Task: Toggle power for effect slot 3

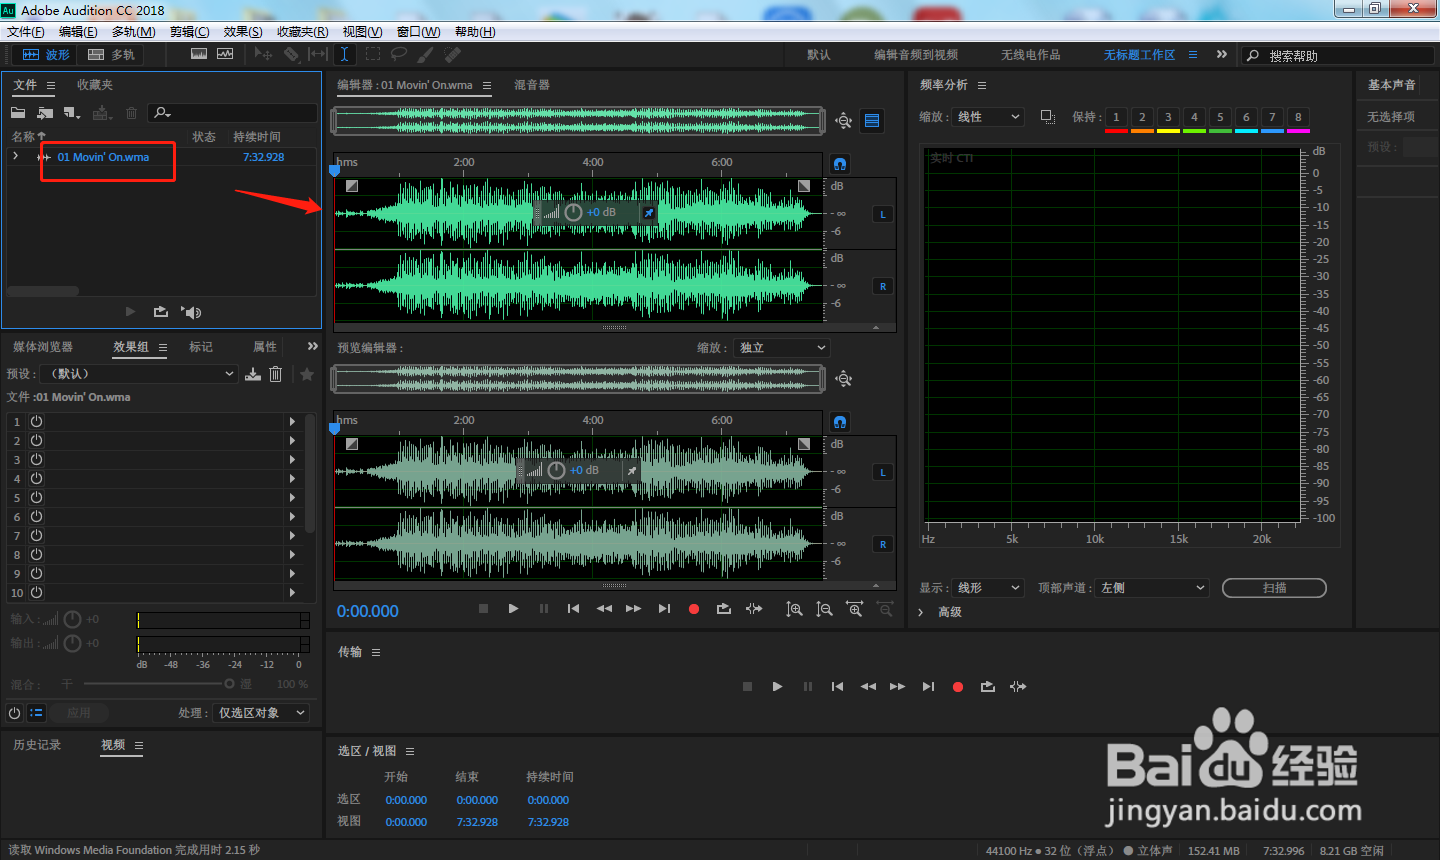Action: click(x=36, y=460)
